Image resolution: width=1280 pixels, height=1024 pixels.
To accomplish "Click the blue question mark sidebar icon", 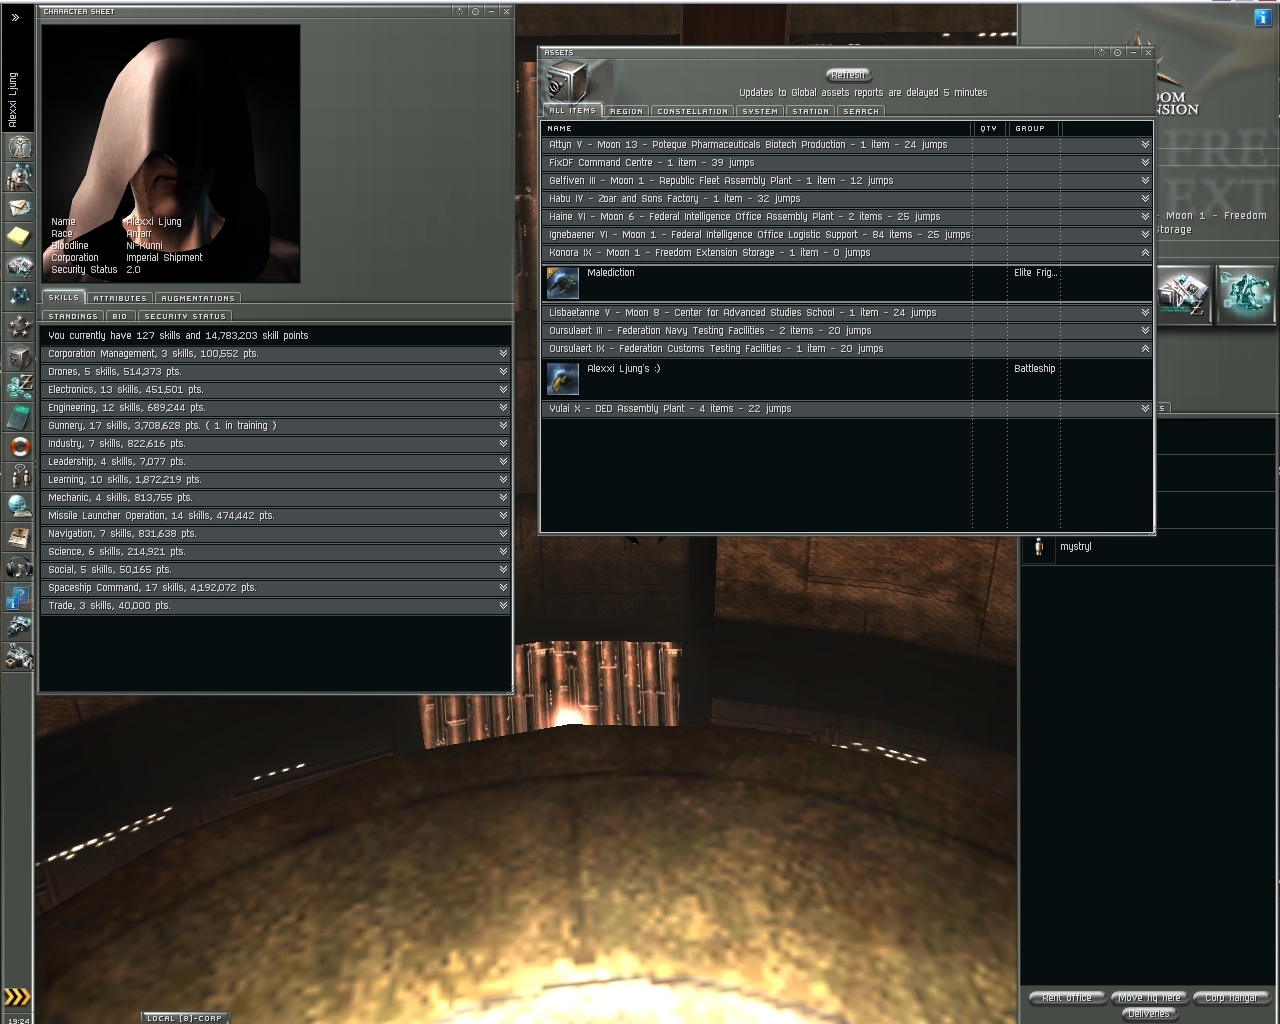I will (x=19, y=597).
